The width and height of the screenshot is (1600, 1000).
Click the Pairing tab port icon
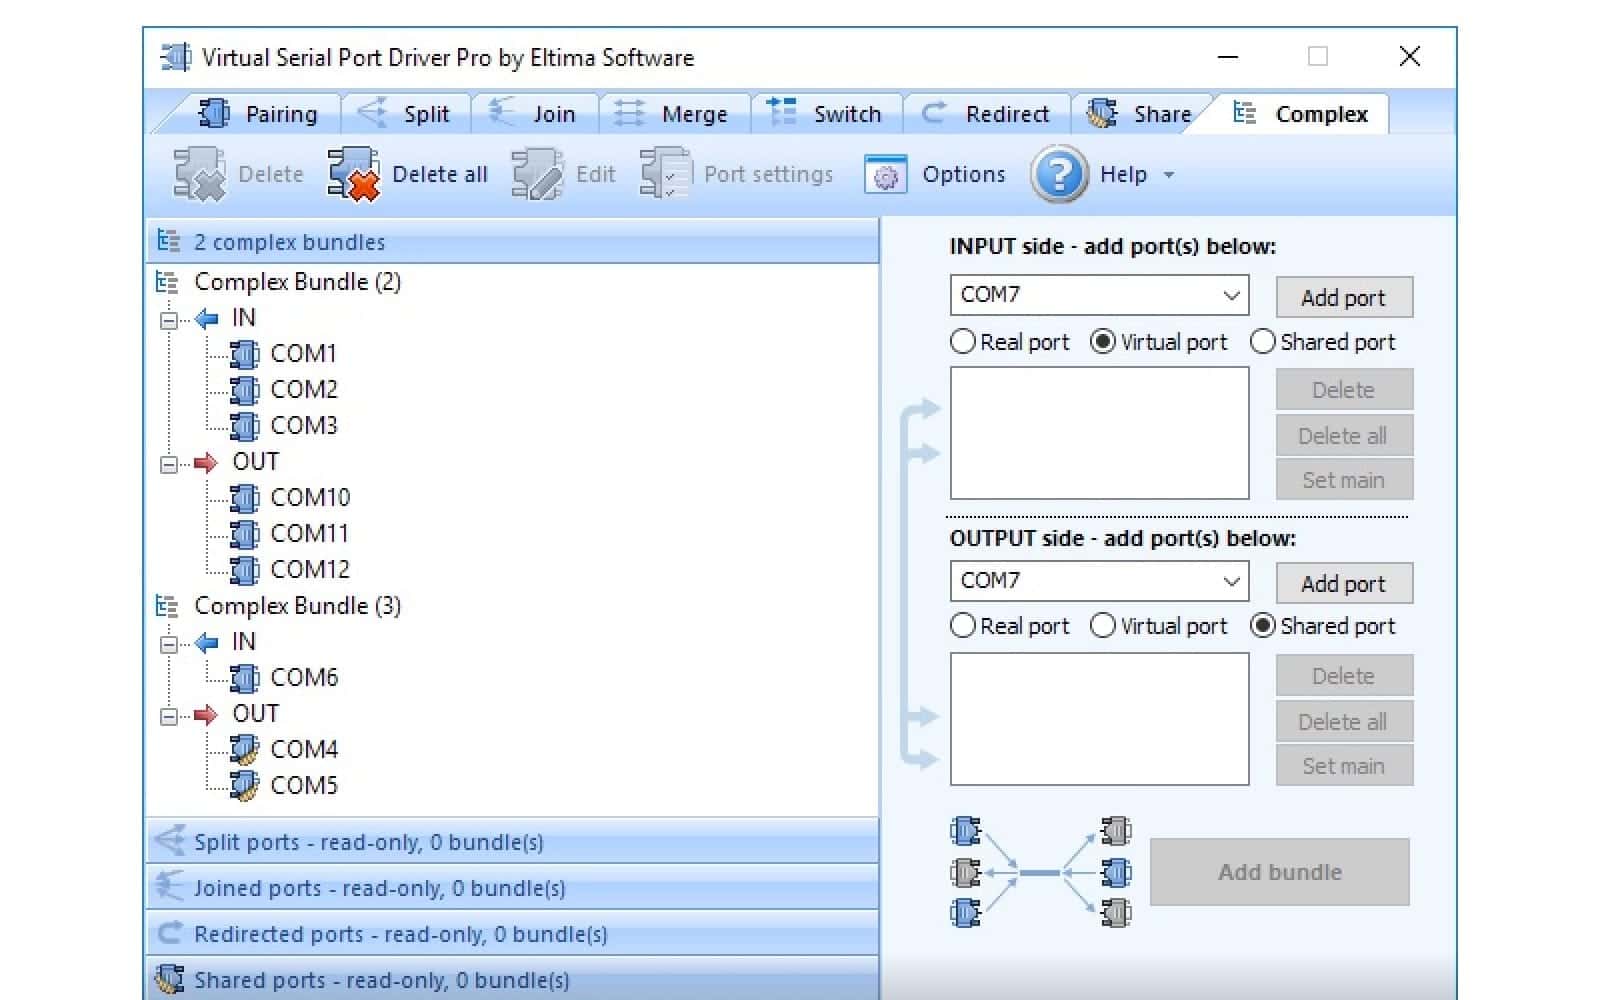tap(214, 113)
